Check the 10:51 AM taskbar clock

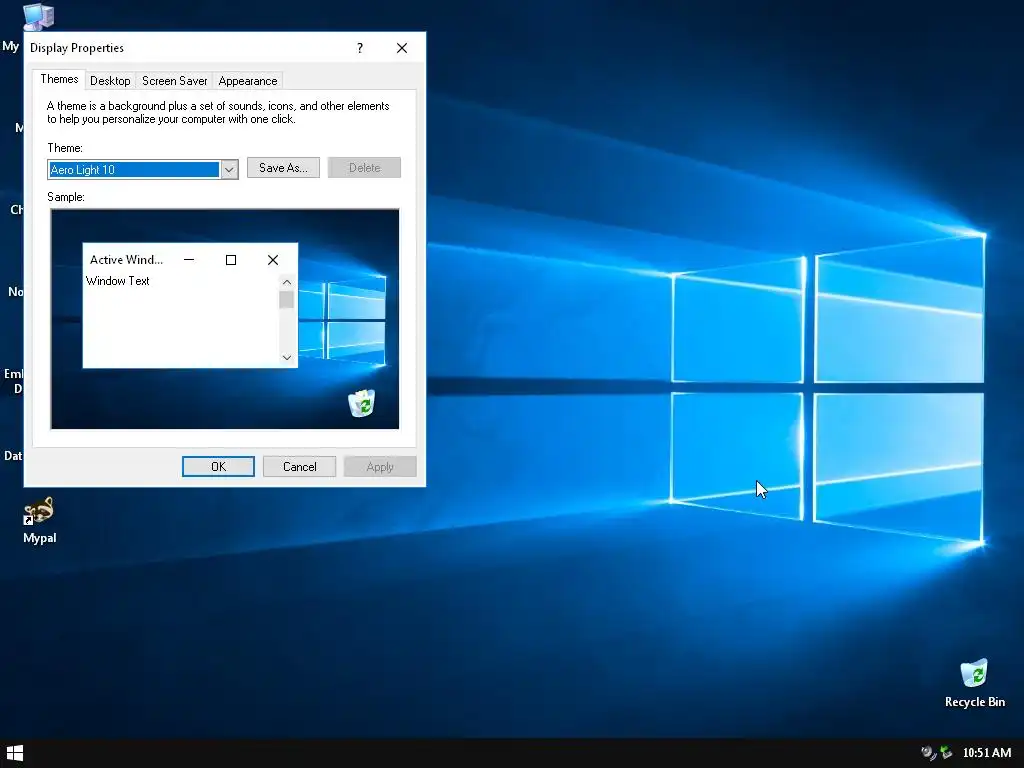987,753
